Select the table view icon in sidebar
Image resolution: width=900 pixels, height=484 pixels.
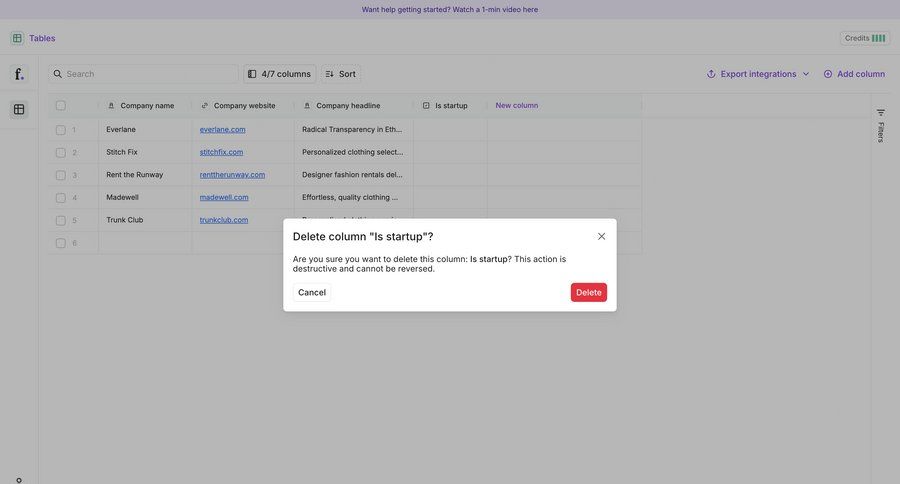(19, 109)
